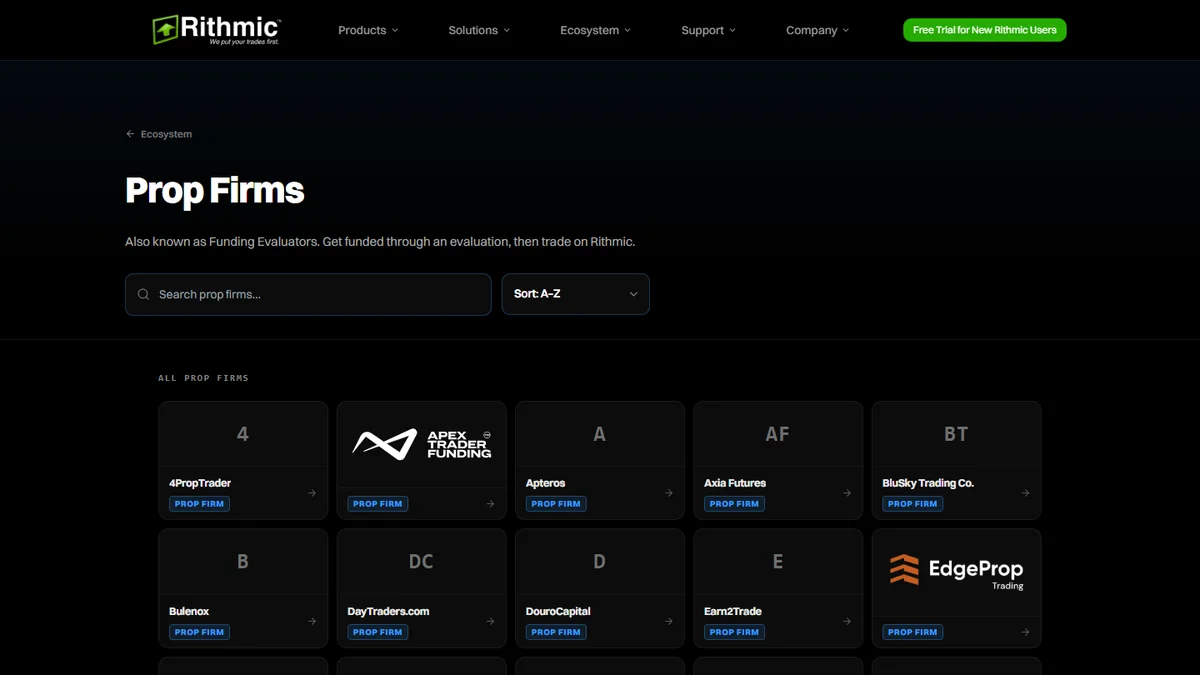The image size is (1200, 675).
Task: Click the Rithmic logo
Action: coord(216,30)
